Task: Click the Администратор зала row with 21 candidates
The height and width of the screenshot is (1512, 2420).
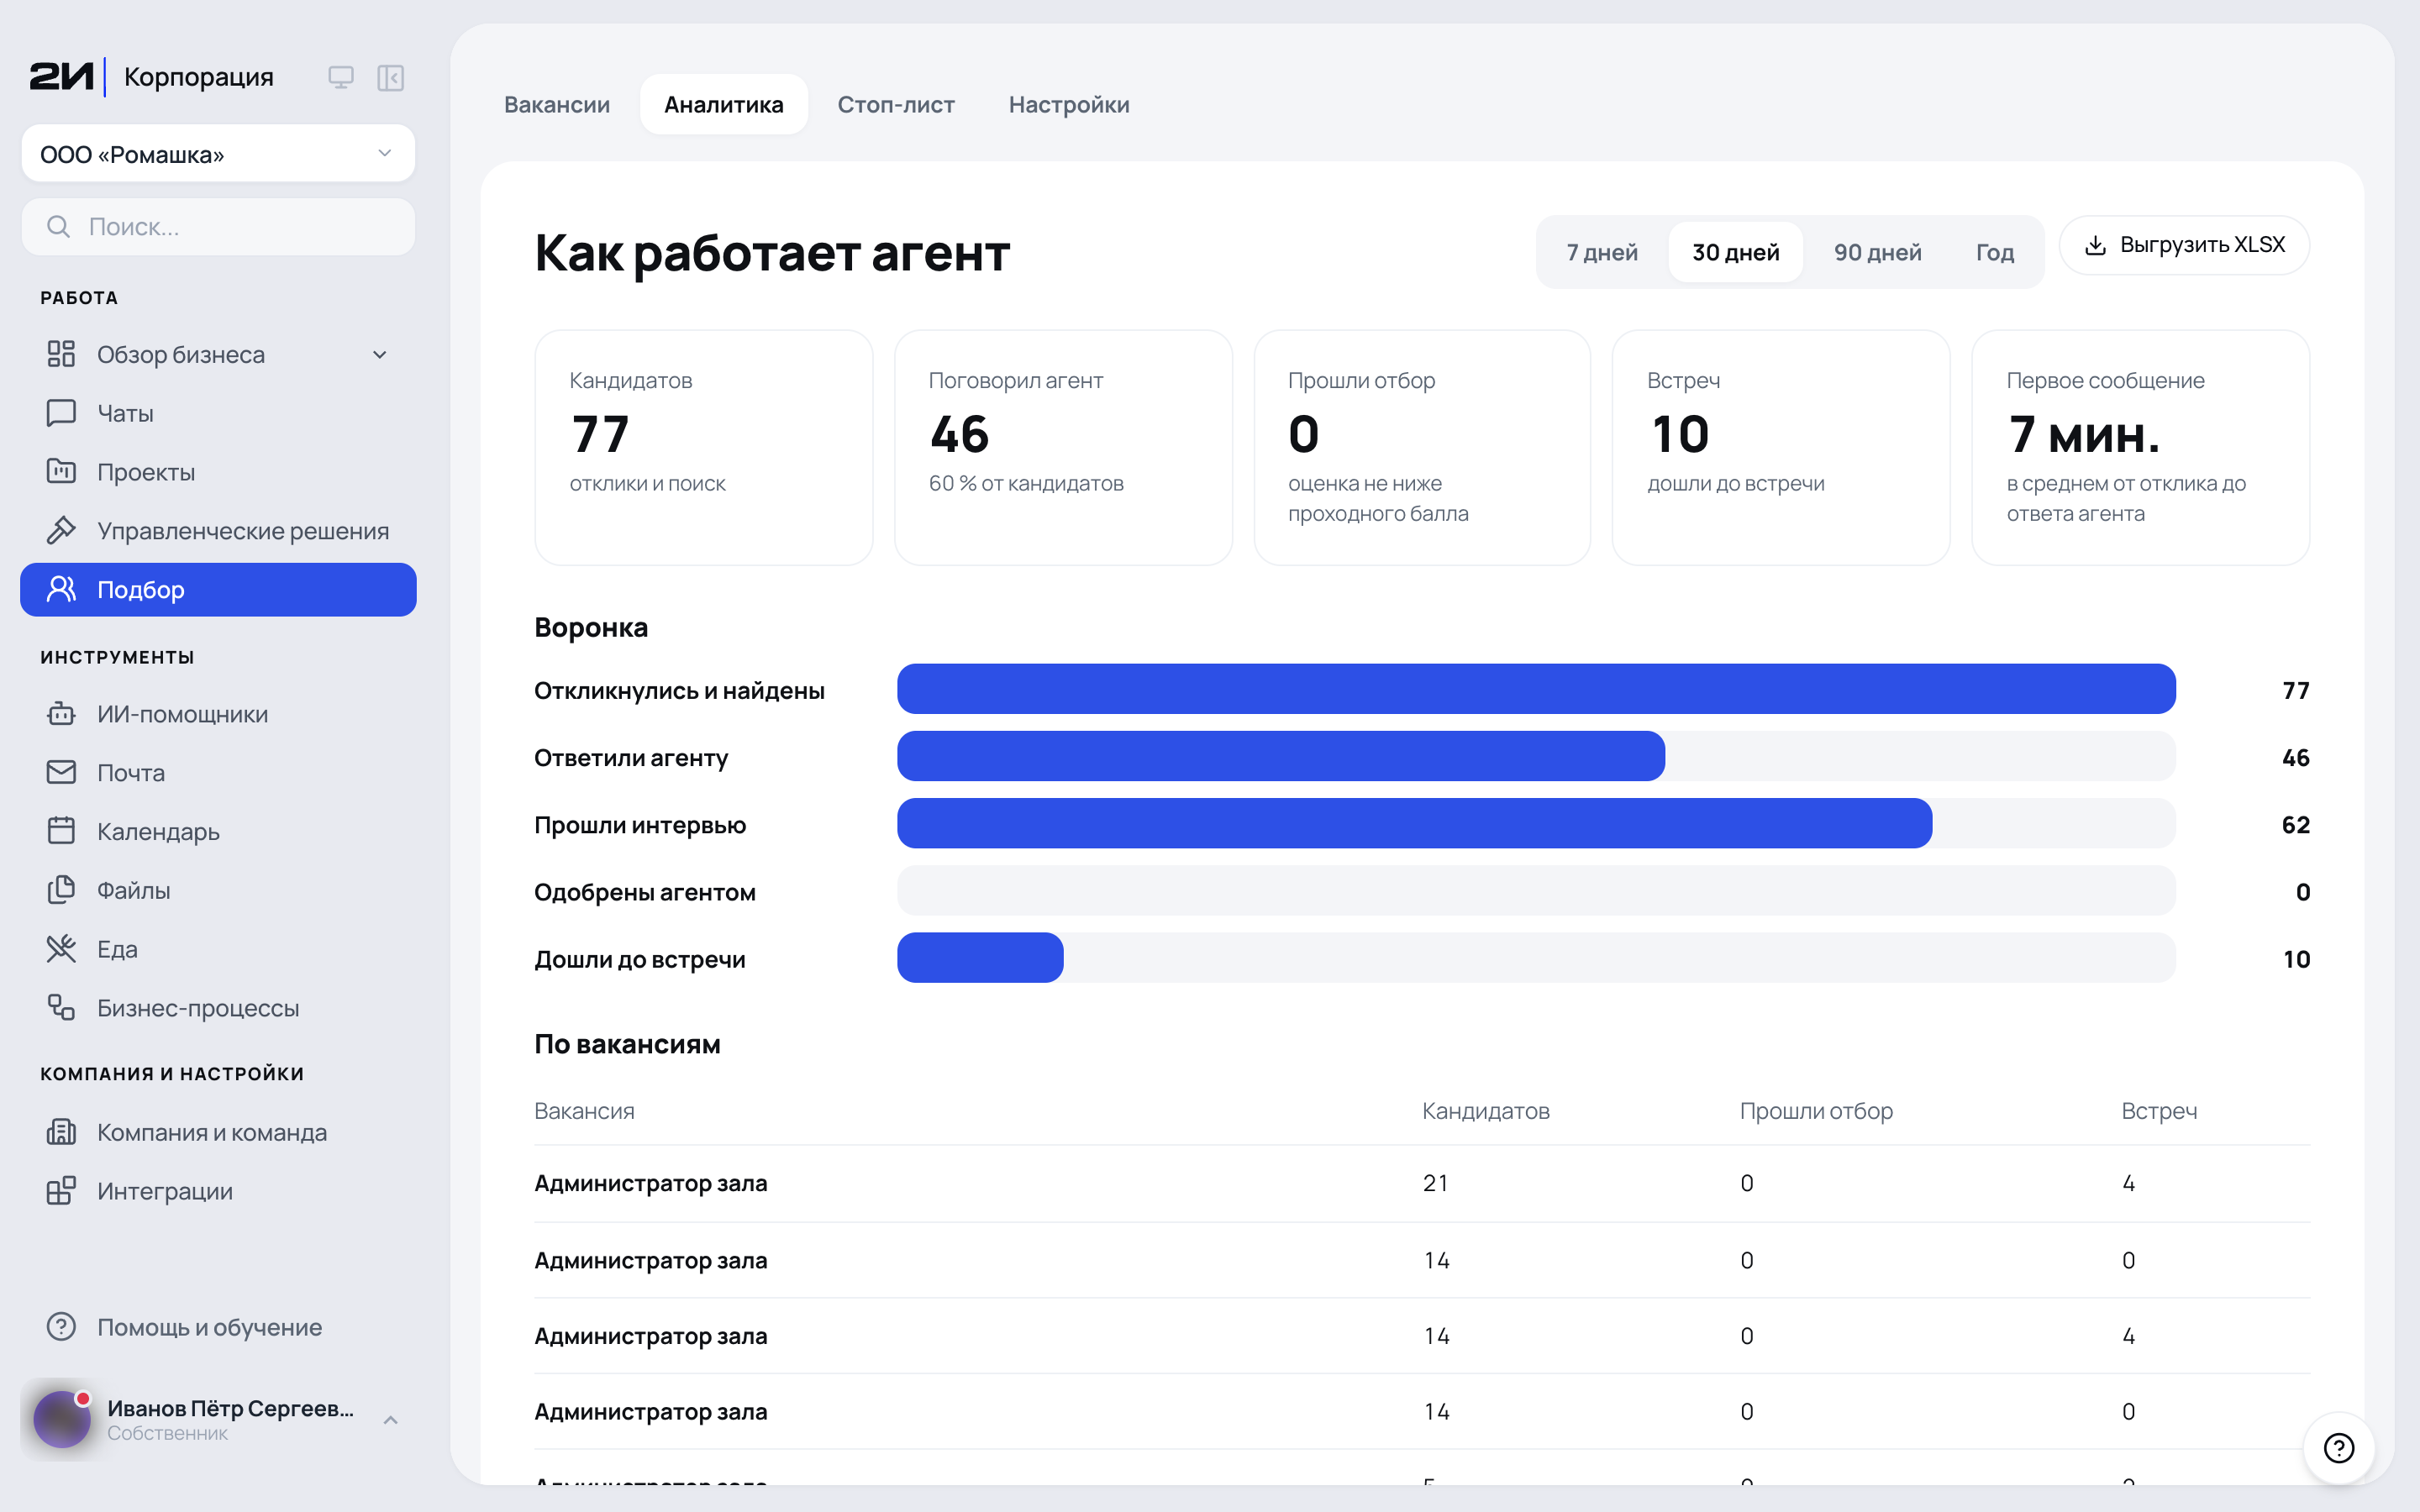Action: [1422, 1183]
